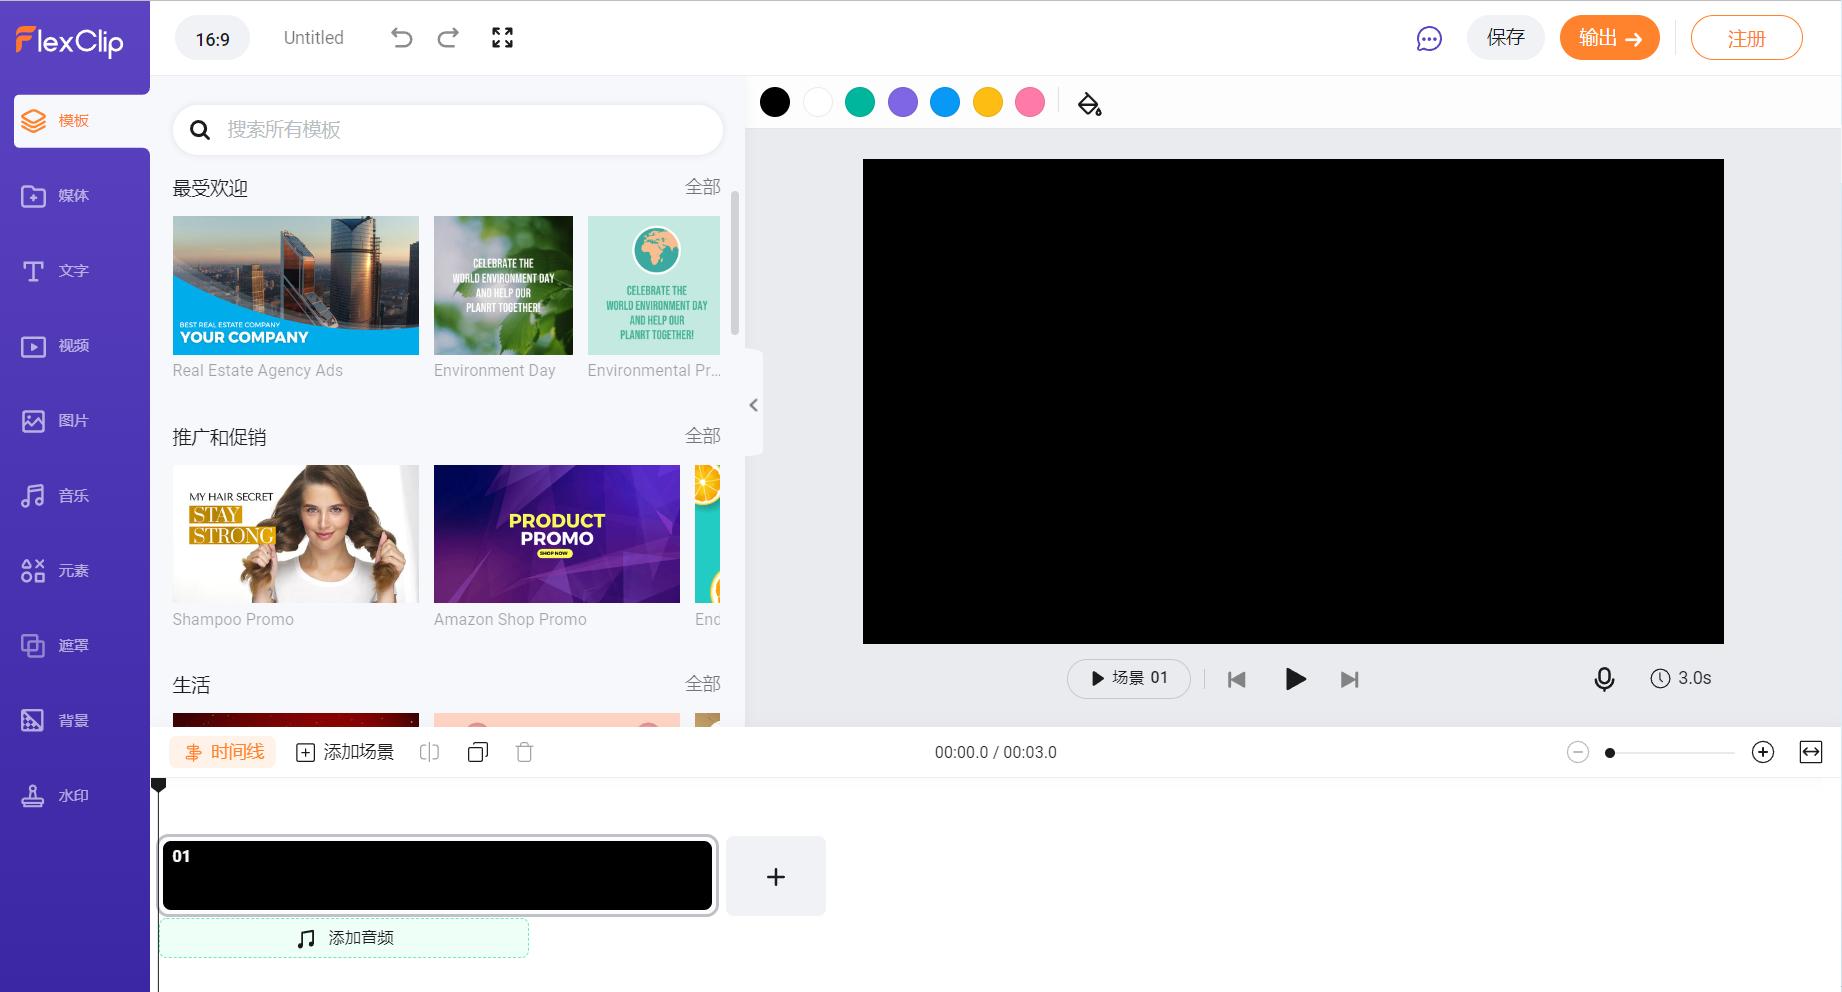Image resolution: width=1842 pixels, height=992 pixels.
Task: Delete scene with trash icon
Action: click(524, 752)
